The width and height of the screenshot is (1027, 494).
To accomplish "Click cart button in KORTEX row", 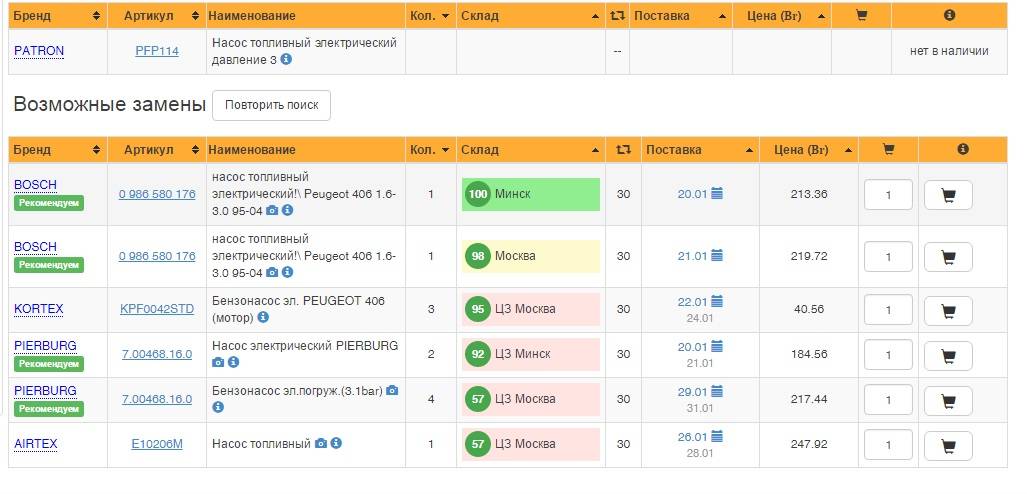I will point(948,310).
